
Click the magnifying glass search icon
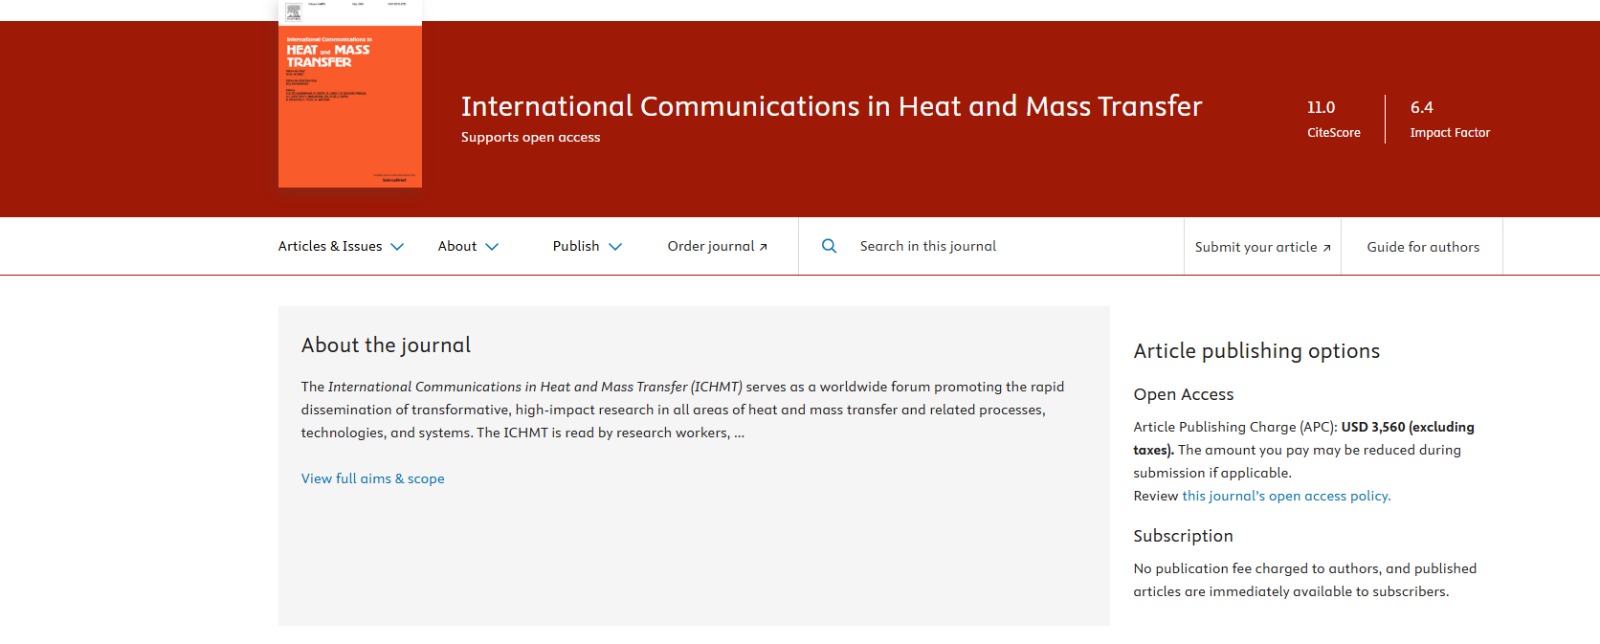pos(829,246)
